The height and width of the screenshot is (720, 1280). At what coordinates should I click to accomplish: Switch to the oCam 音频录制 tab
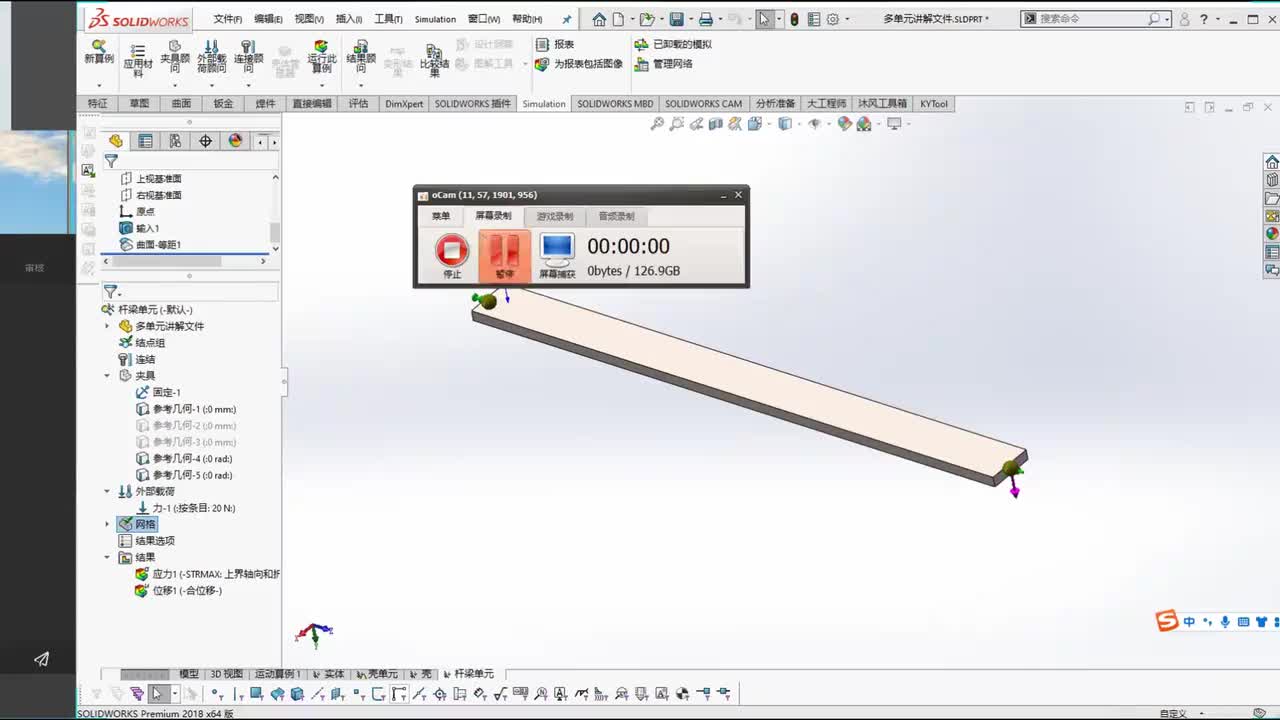pyautogui.click(x=617, y=216)
